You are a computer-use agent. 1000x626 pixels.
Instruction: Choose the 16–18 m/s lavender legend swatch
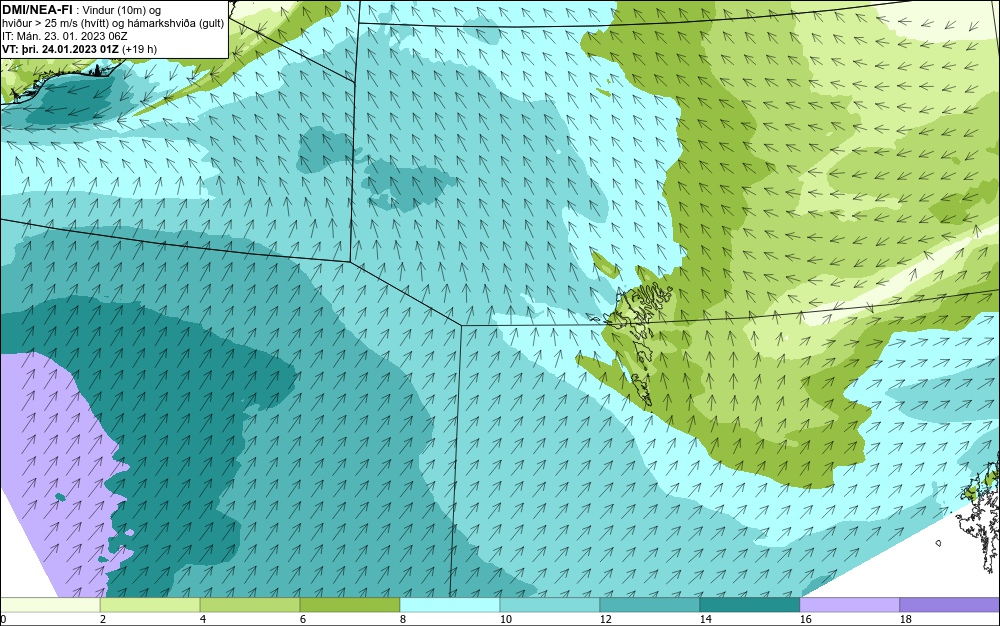coord(849,605)
